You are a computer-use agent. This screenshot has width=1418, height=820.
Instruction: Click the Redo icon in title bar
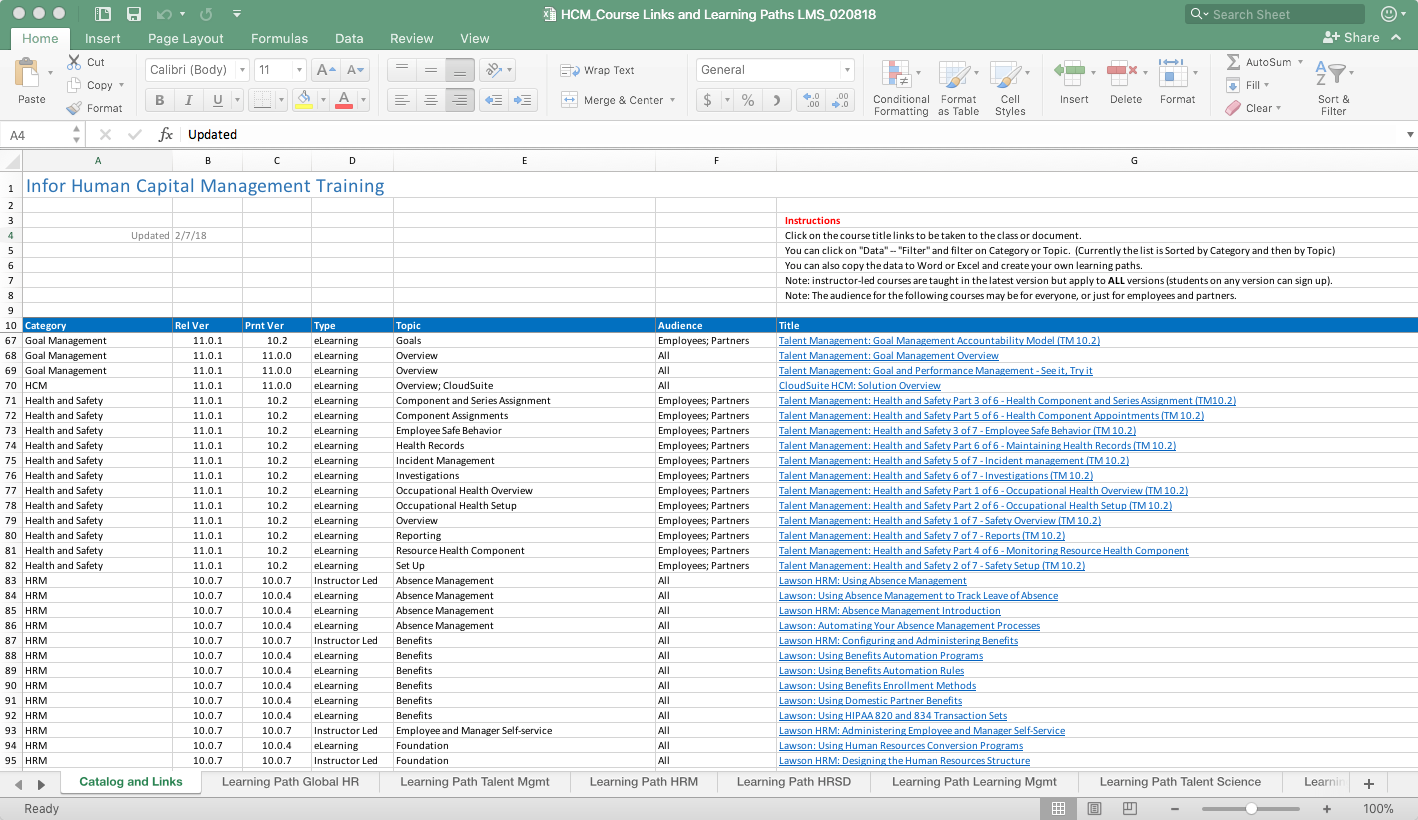tap(206, 14)
